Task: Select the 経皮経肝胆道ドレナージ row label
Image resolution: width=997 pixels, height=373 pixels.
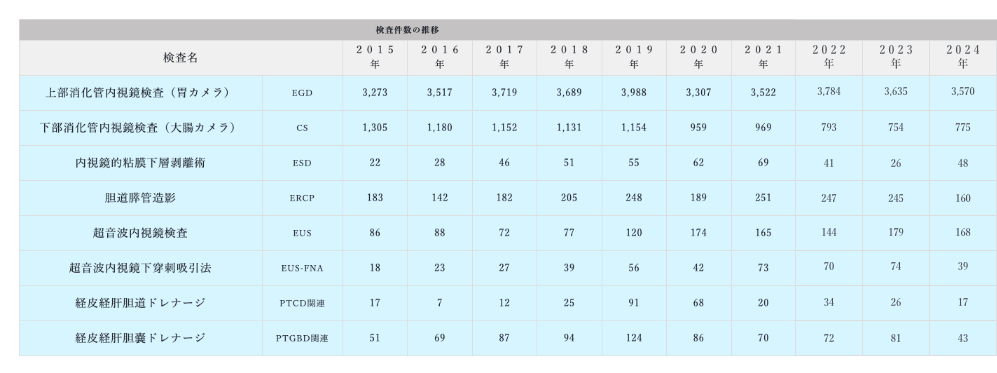Action: tap(140, 303)
